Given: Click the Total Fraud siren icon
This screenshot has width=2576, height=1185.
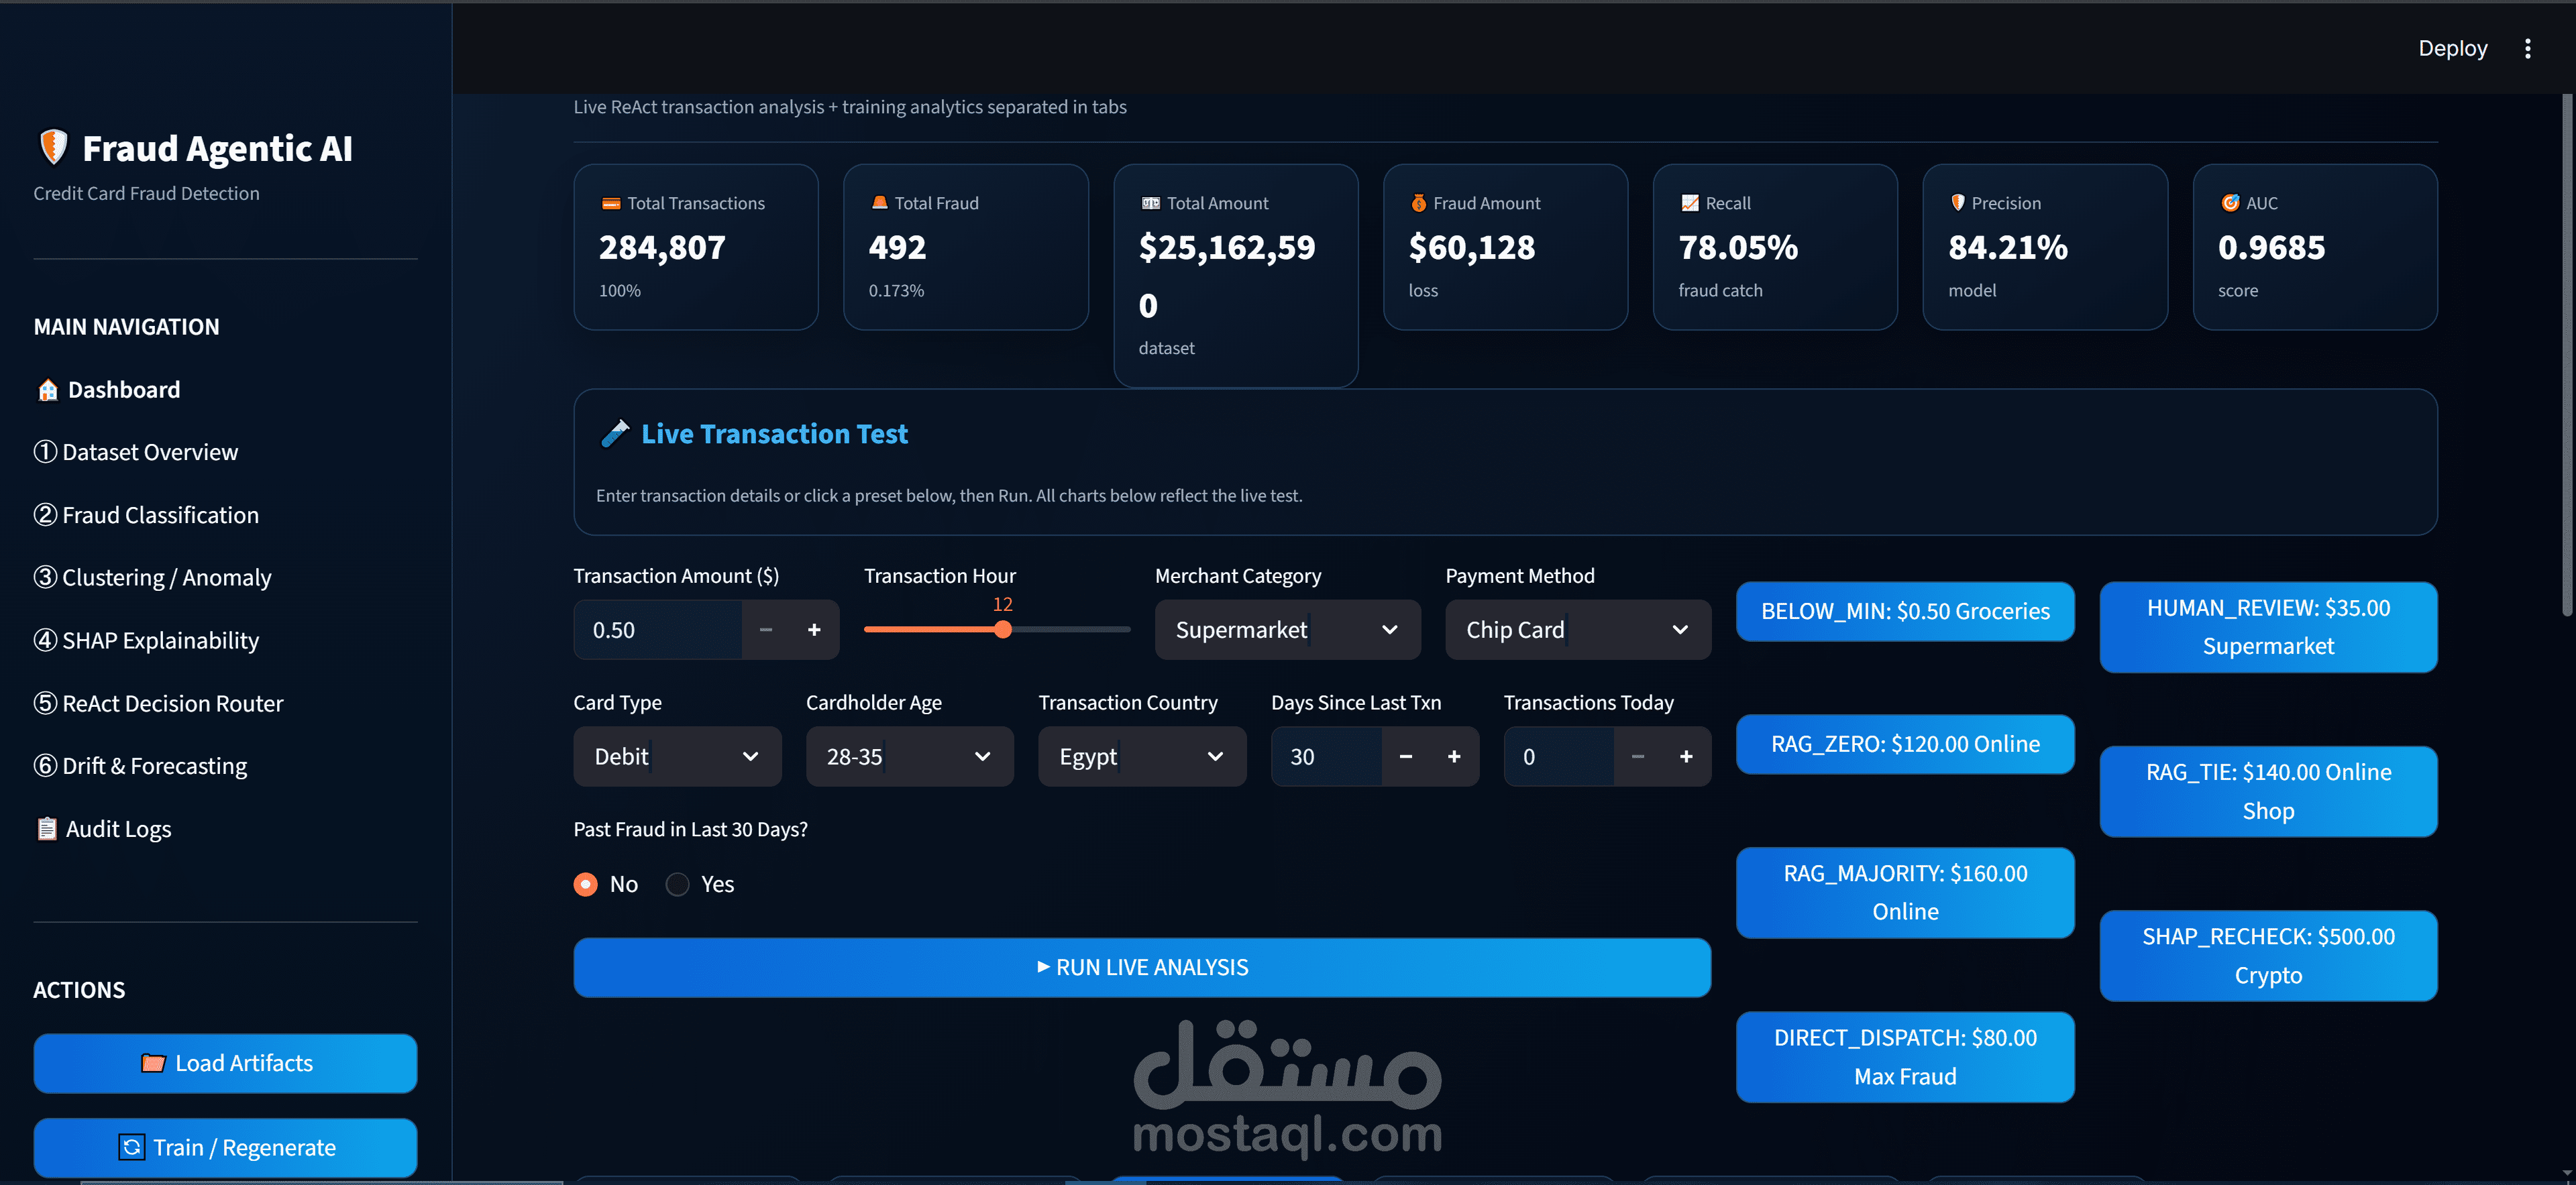Looking at the screenshot, I should [879, 202].
